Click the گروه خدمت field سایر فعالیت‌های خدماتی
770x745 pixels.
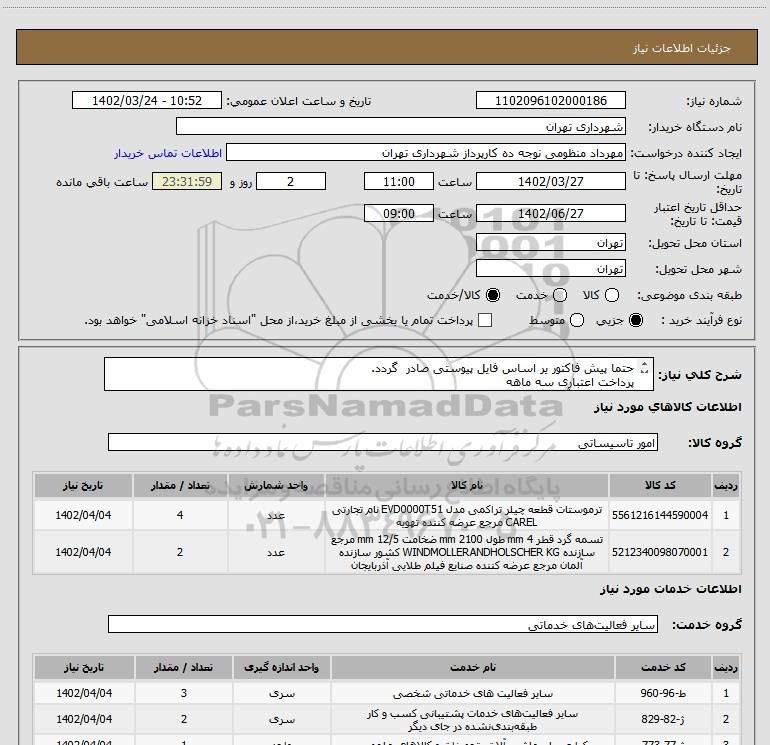[x=383, y=624]
